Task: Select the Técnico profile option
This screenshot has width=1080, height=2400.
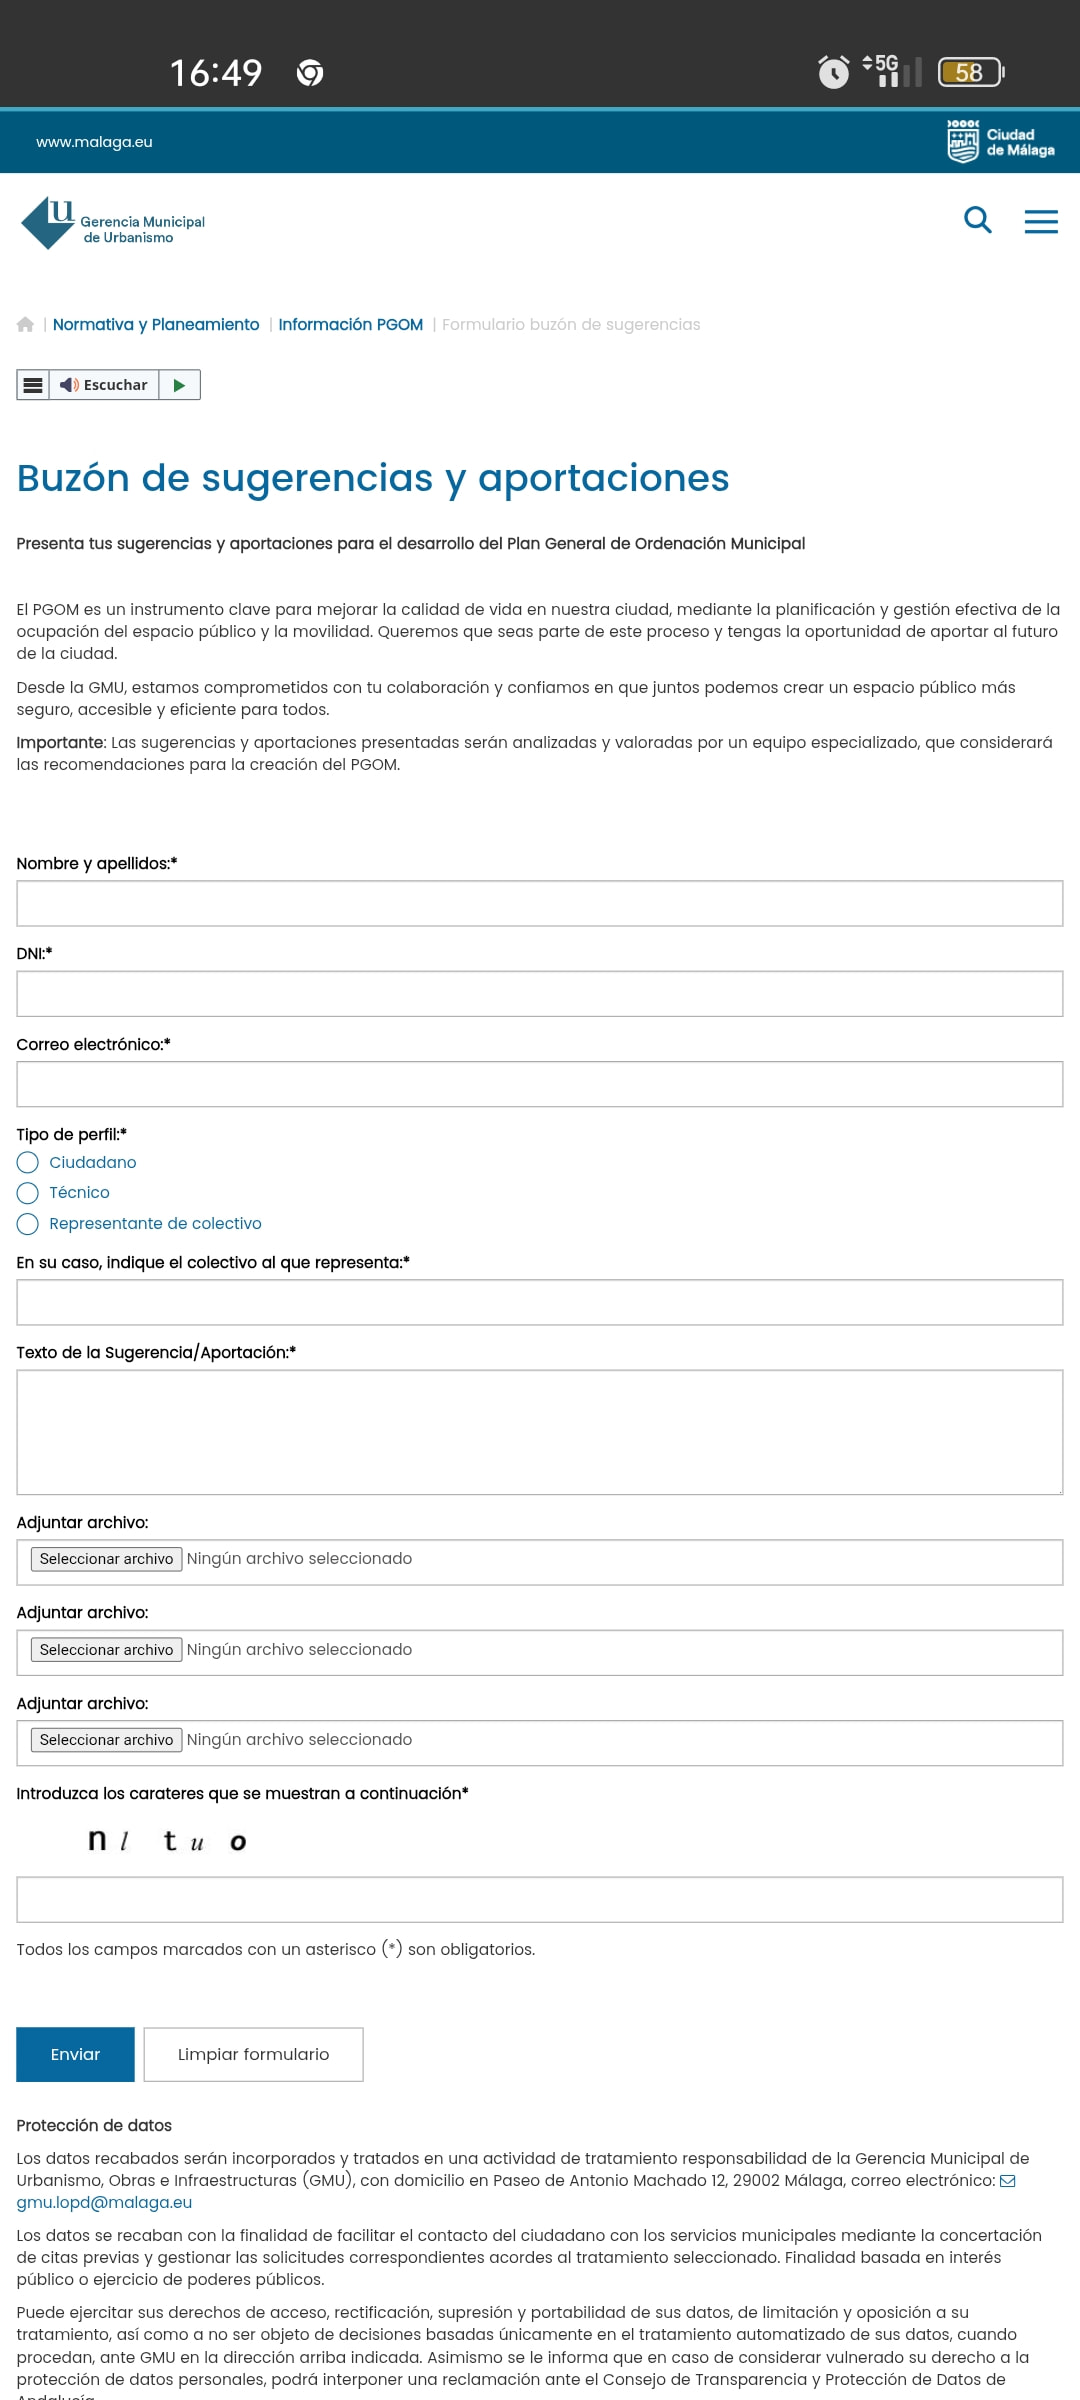Action: pyautogui.click(x=28, y=1193)
